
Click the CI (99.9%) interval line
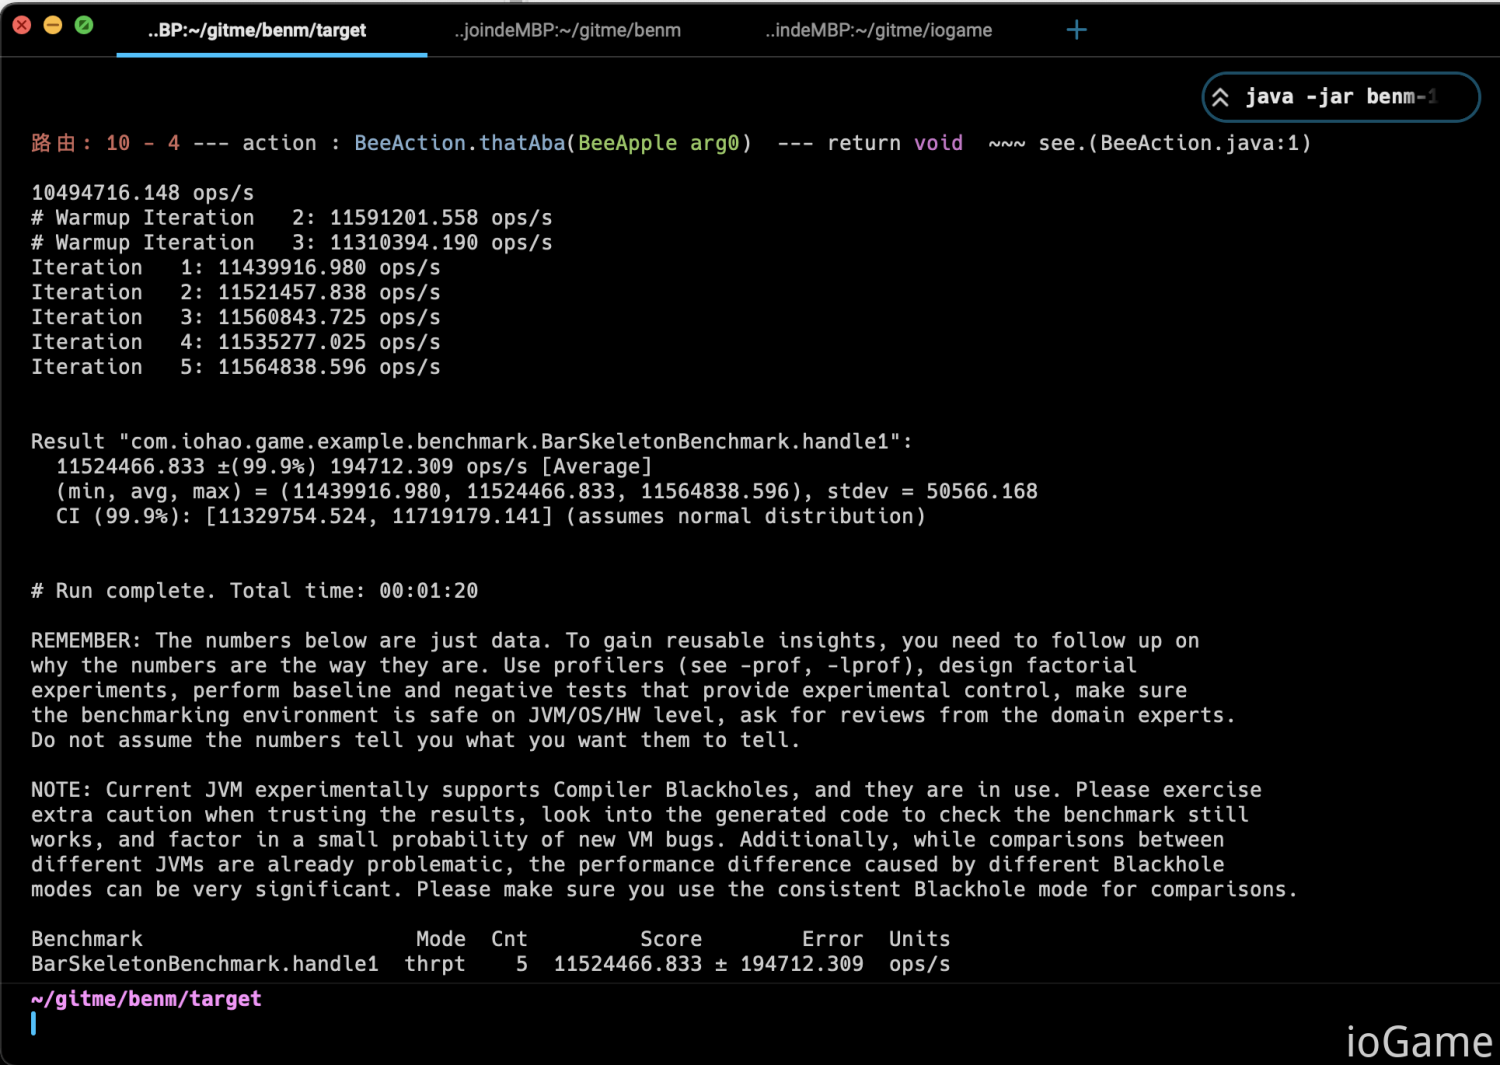tap(491, 517)
